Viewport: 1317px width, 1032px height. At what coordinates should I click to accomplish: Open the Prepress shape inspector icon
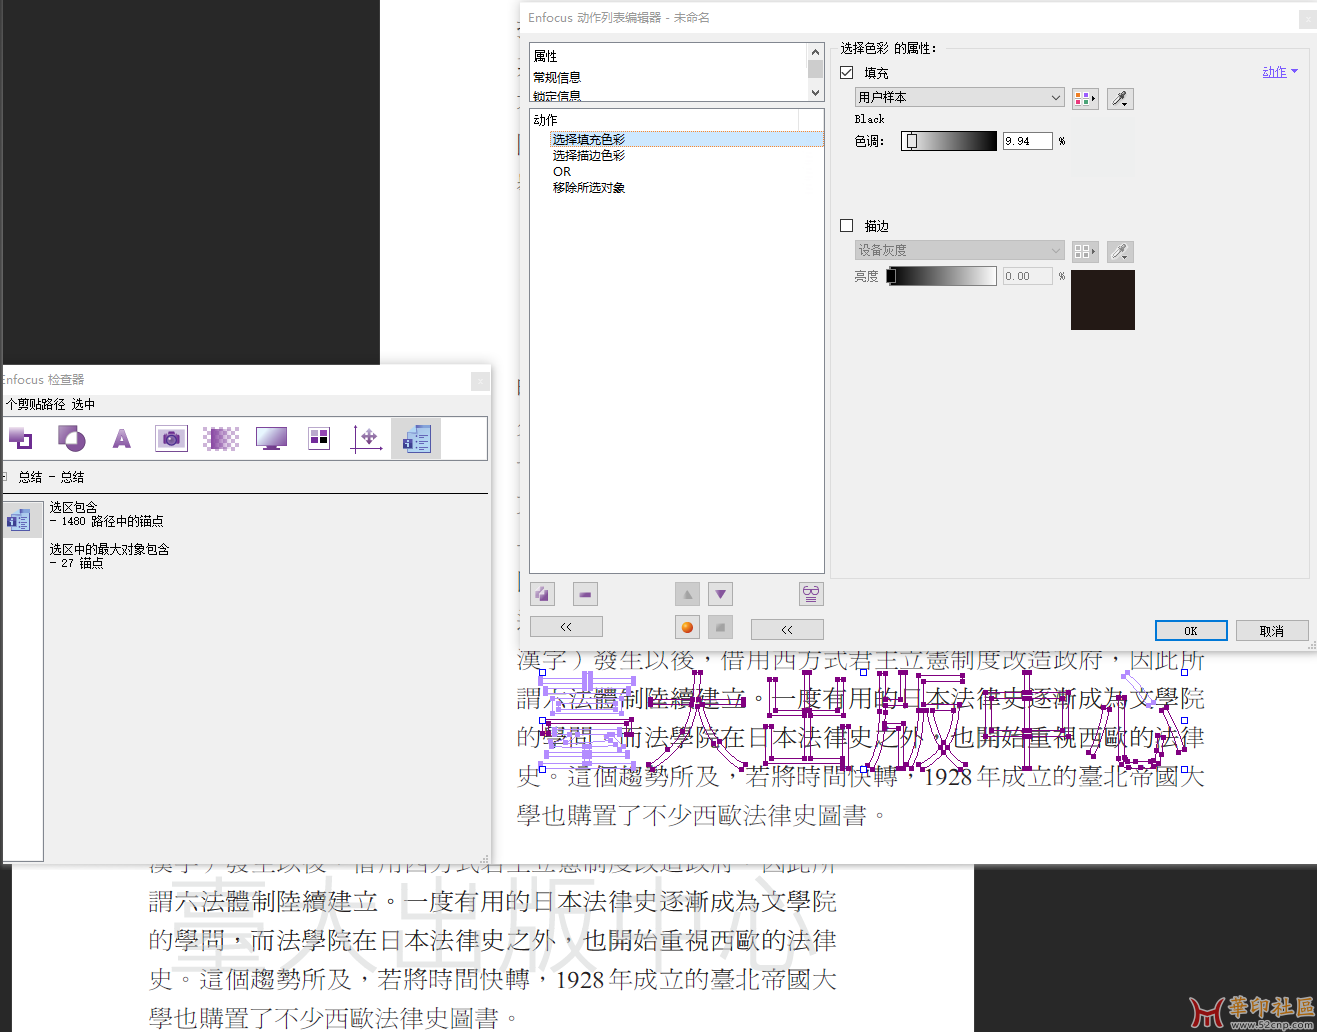tap(71, 438)
